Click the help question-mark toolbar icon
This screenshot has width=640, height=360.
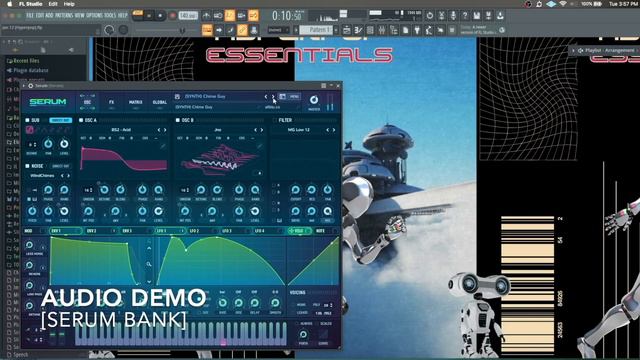point(465,16)
